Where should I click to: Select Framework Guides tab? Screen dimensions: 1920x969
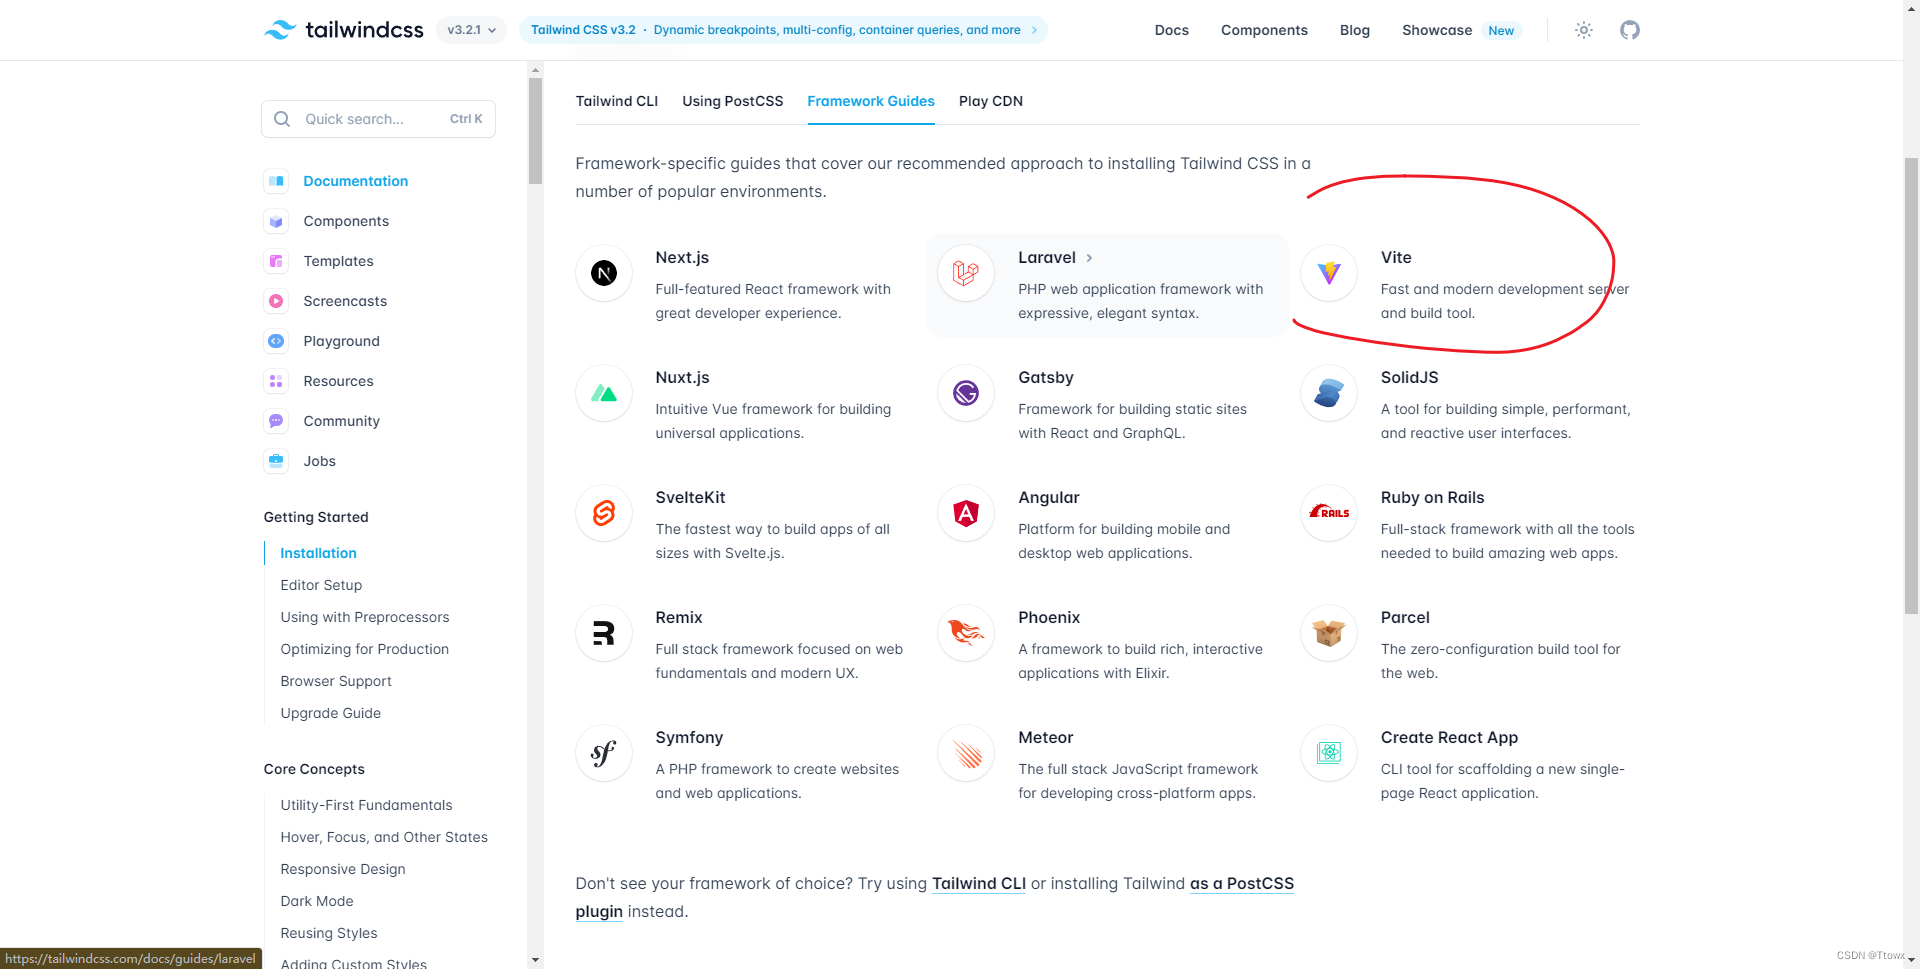tap(871, 101)
